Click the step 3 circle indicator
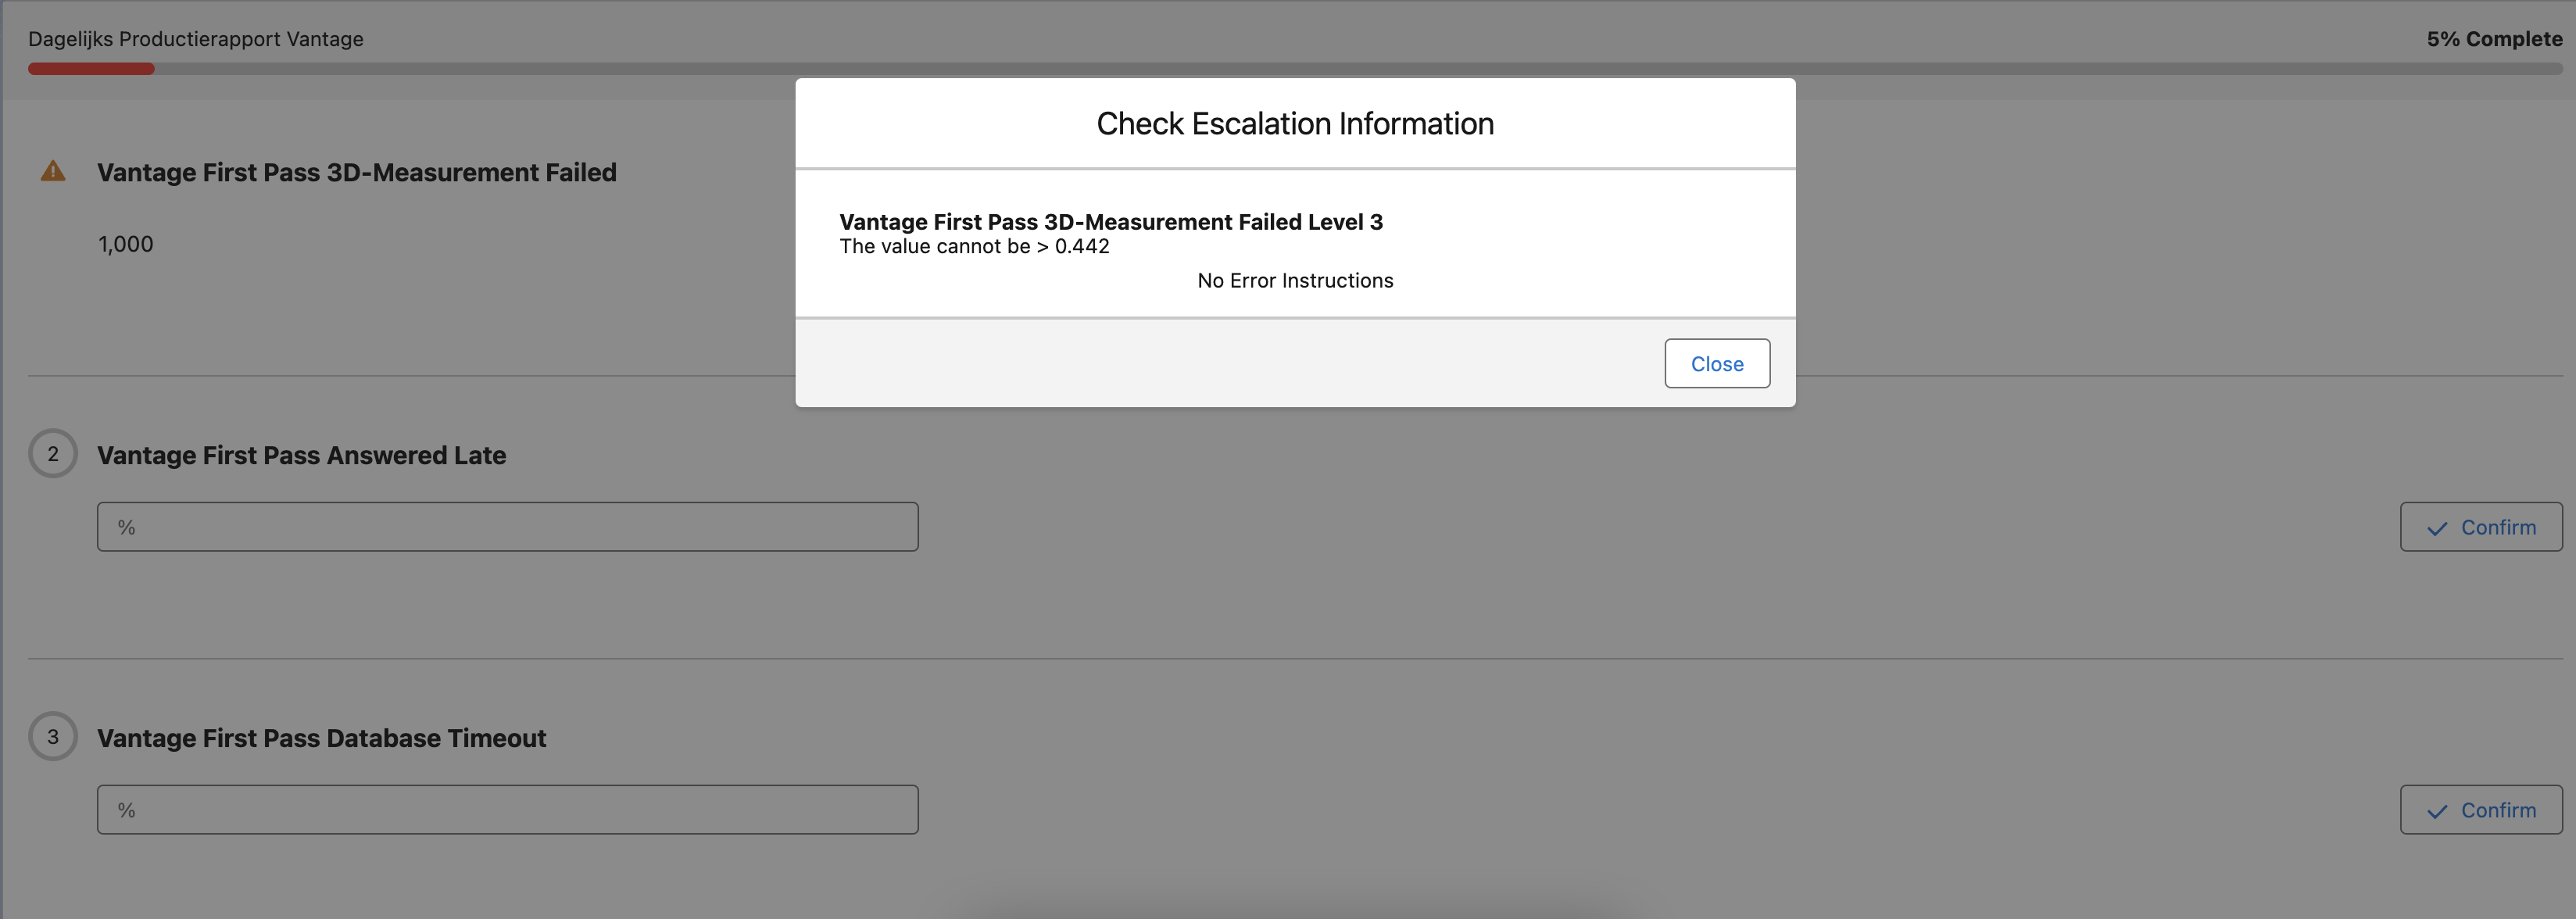This screenshot has width=2576, height=919. point(53,737)
